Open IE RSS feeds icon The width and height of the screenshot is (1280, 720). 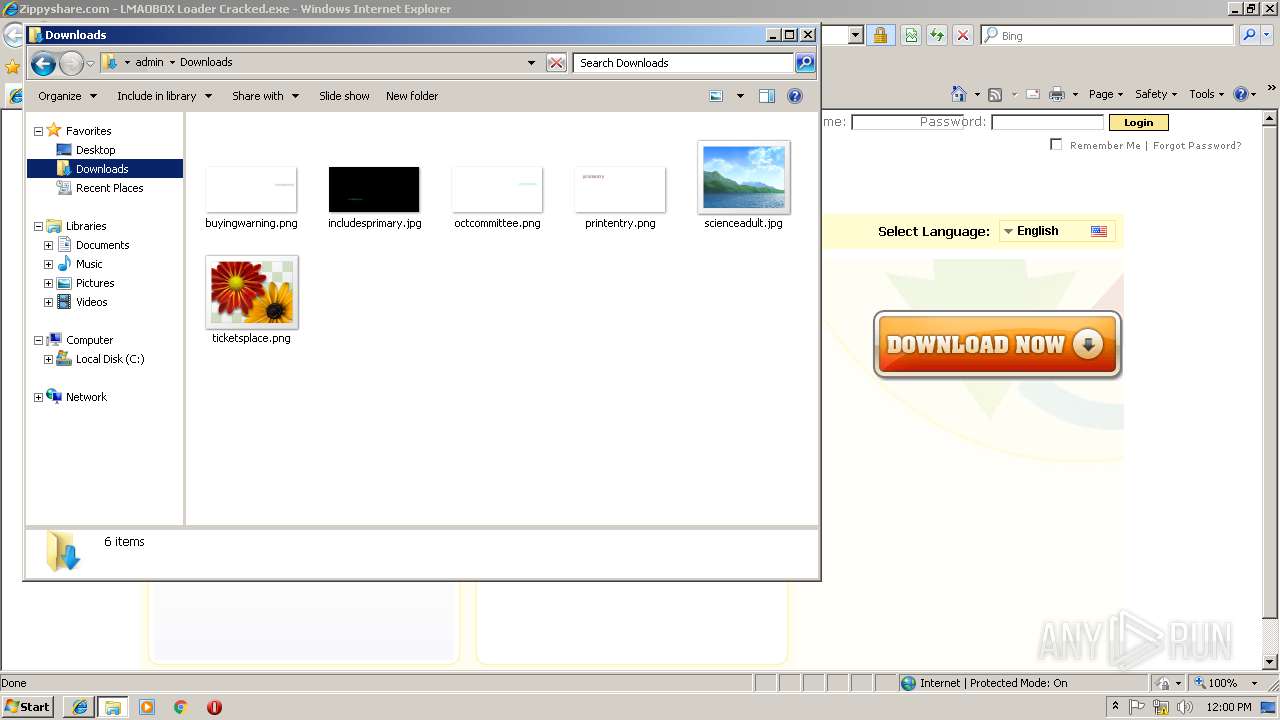tap(995, 94)
